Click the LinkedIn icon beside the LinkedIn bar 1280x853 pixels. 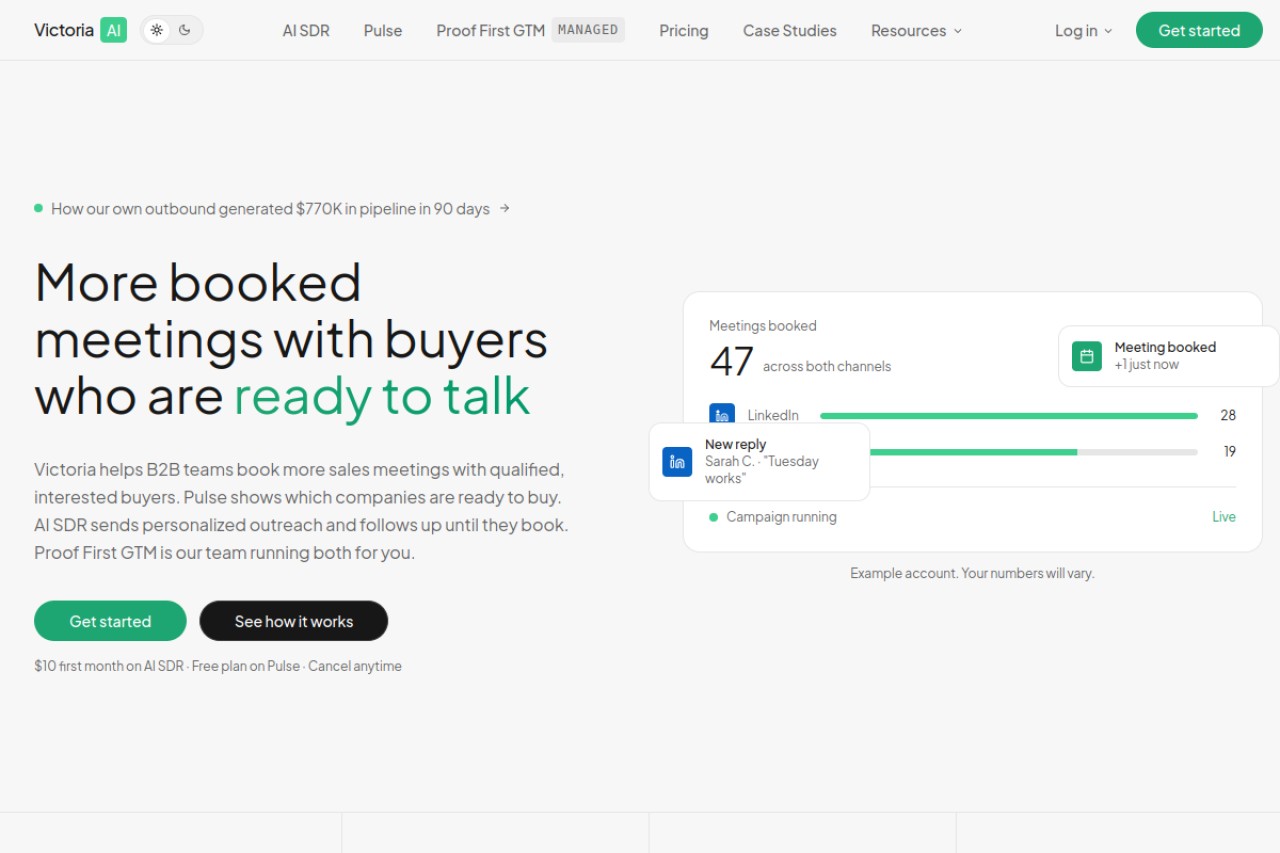coord(722,413)
